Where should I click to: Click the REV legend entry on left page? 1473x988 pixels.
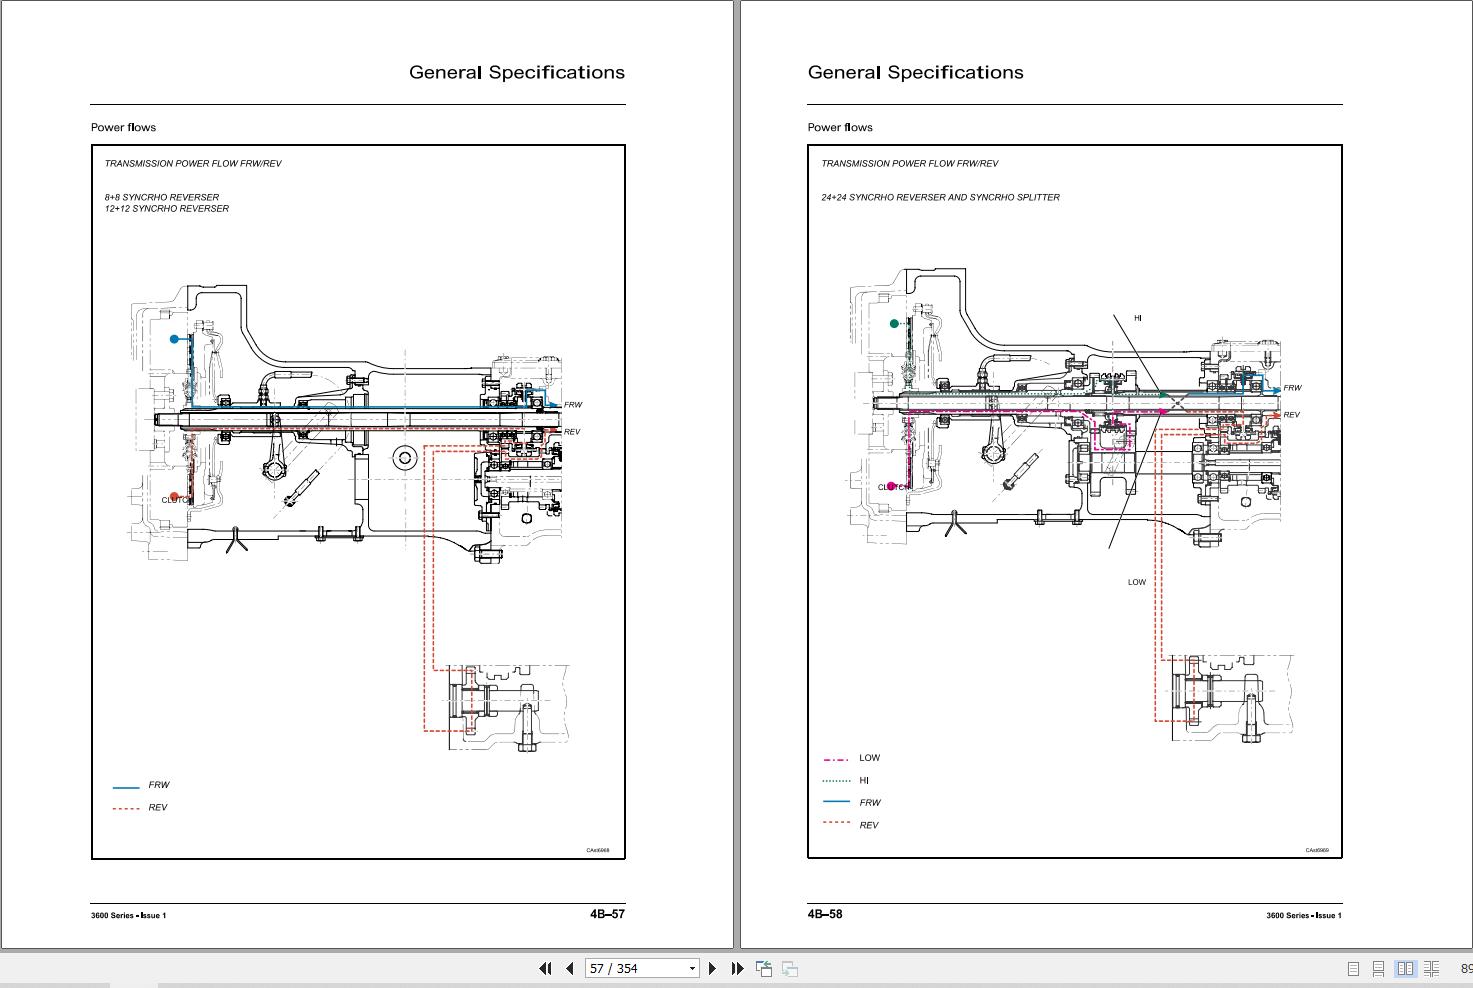(x=140, y=808)
